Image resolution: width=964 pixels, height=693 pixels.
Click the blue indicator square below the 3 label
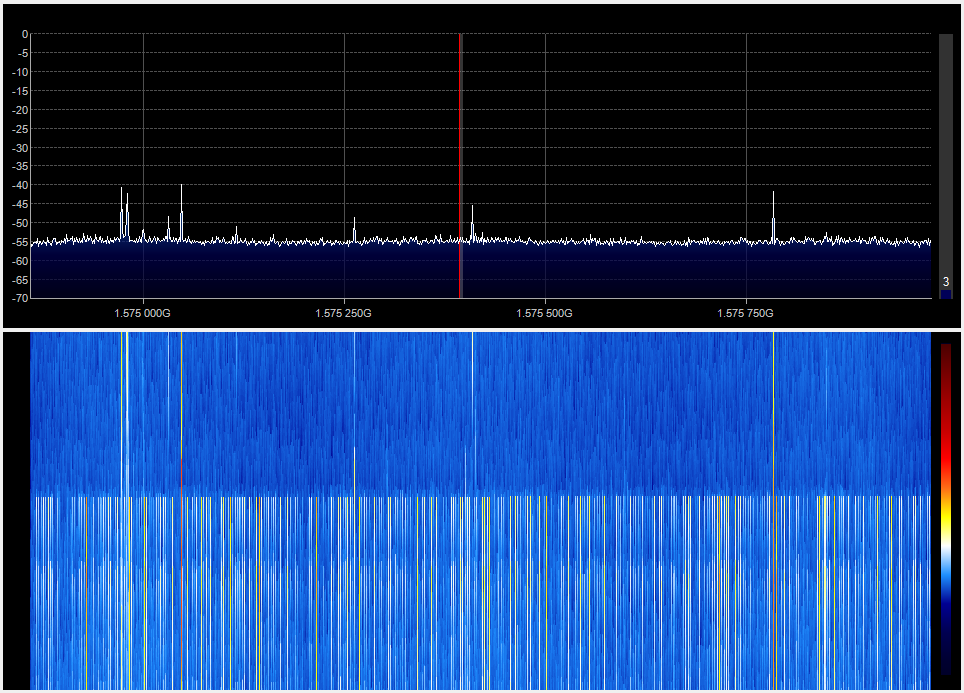click(x=944, y=293)
